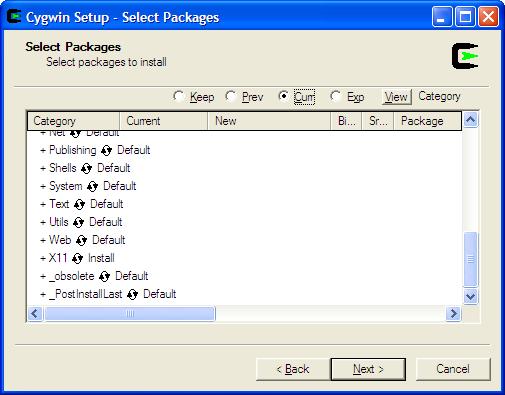
Task: Click the Default label next to _PostInstallLast
Action: click(x=160, y=294)
